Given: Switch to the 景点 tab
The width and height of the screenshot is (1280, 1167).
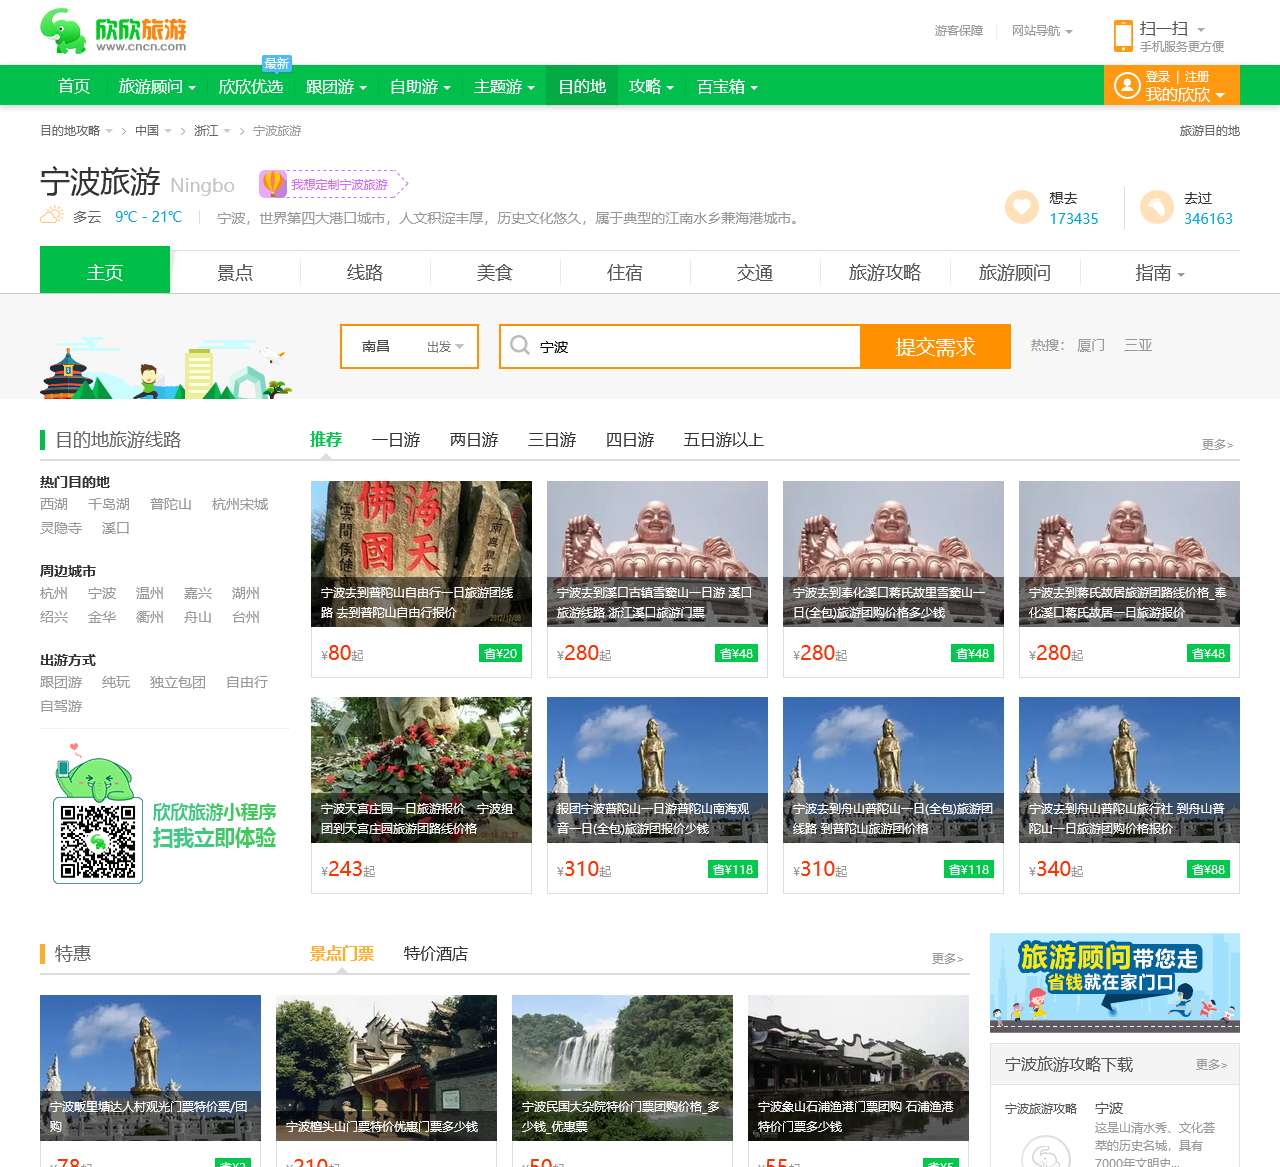Looking at the screenshot, I should 235,272.
